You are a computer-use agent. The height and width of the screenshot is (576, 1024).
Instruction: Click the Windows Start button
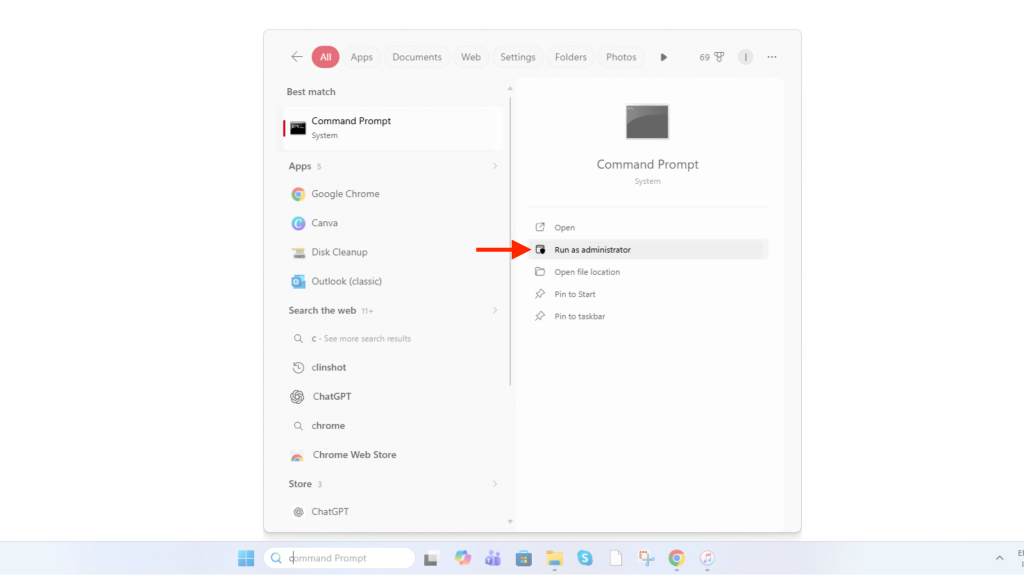point(246,558)
